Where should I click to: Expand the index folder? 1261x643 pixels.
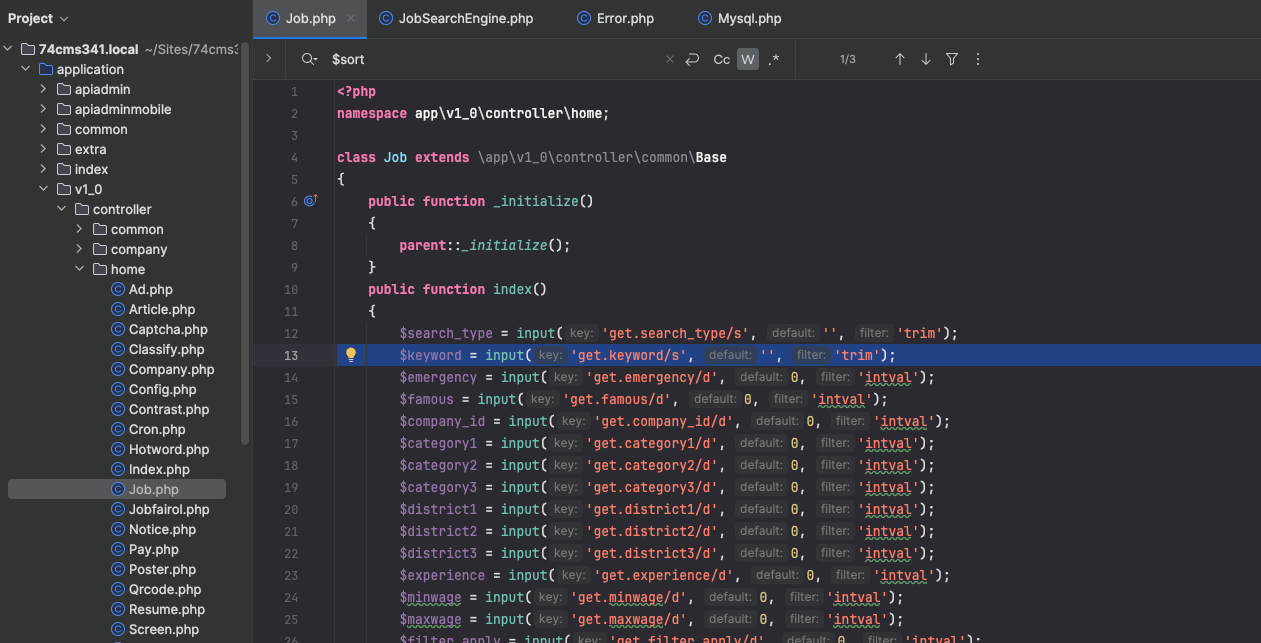coord(44,169)
